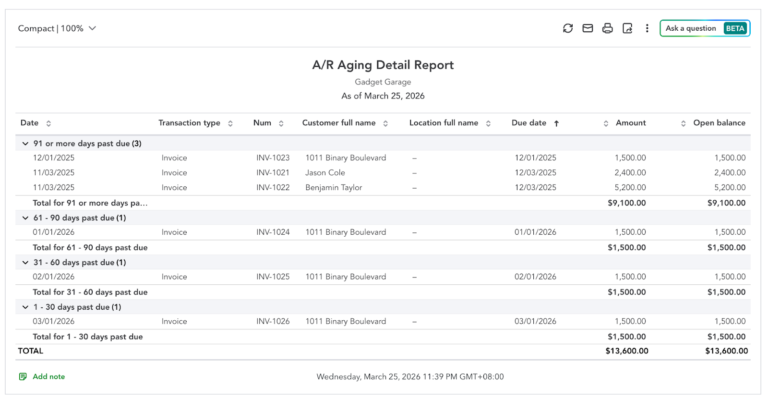Sort by the Open balance column arrows

tap(683, 123)
